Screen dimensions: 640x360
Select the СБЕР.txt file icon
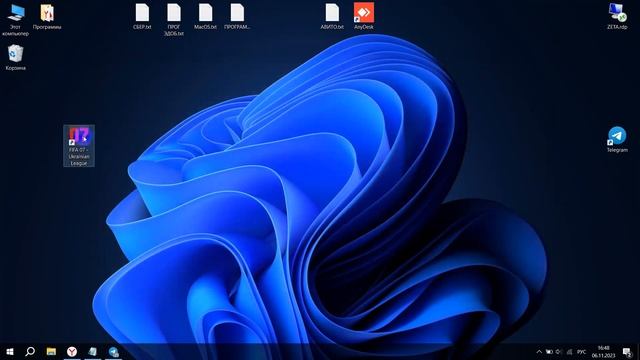click(x=142, y=16)
